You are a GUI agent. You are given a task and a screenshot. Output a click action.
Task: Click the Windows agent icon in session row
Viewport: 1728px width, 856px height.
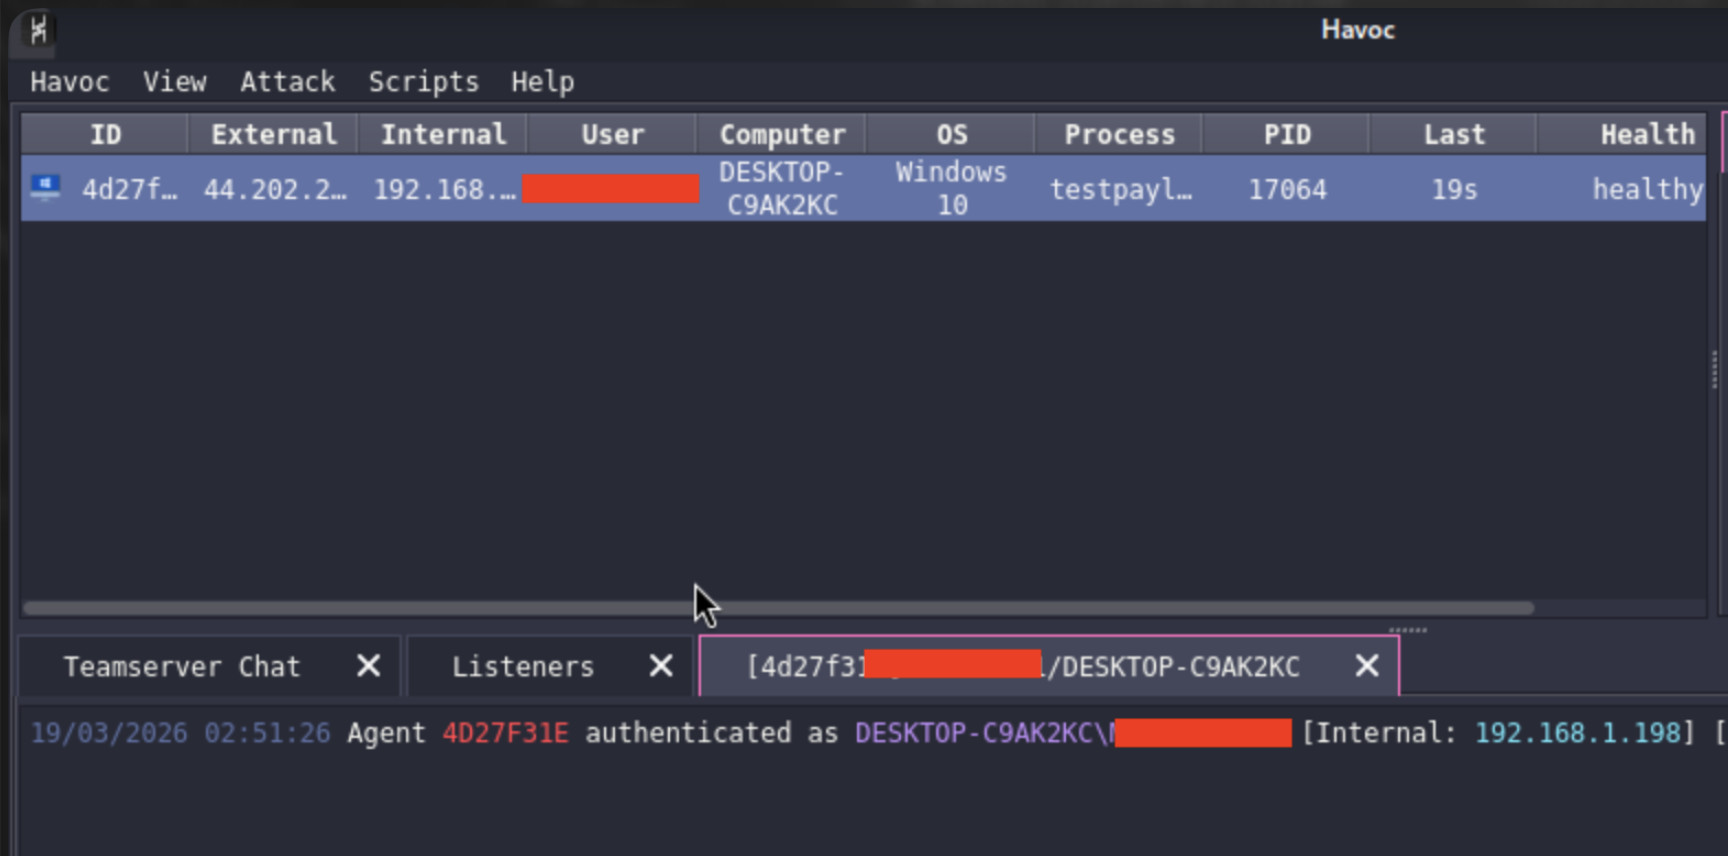(x=45, y=187)
